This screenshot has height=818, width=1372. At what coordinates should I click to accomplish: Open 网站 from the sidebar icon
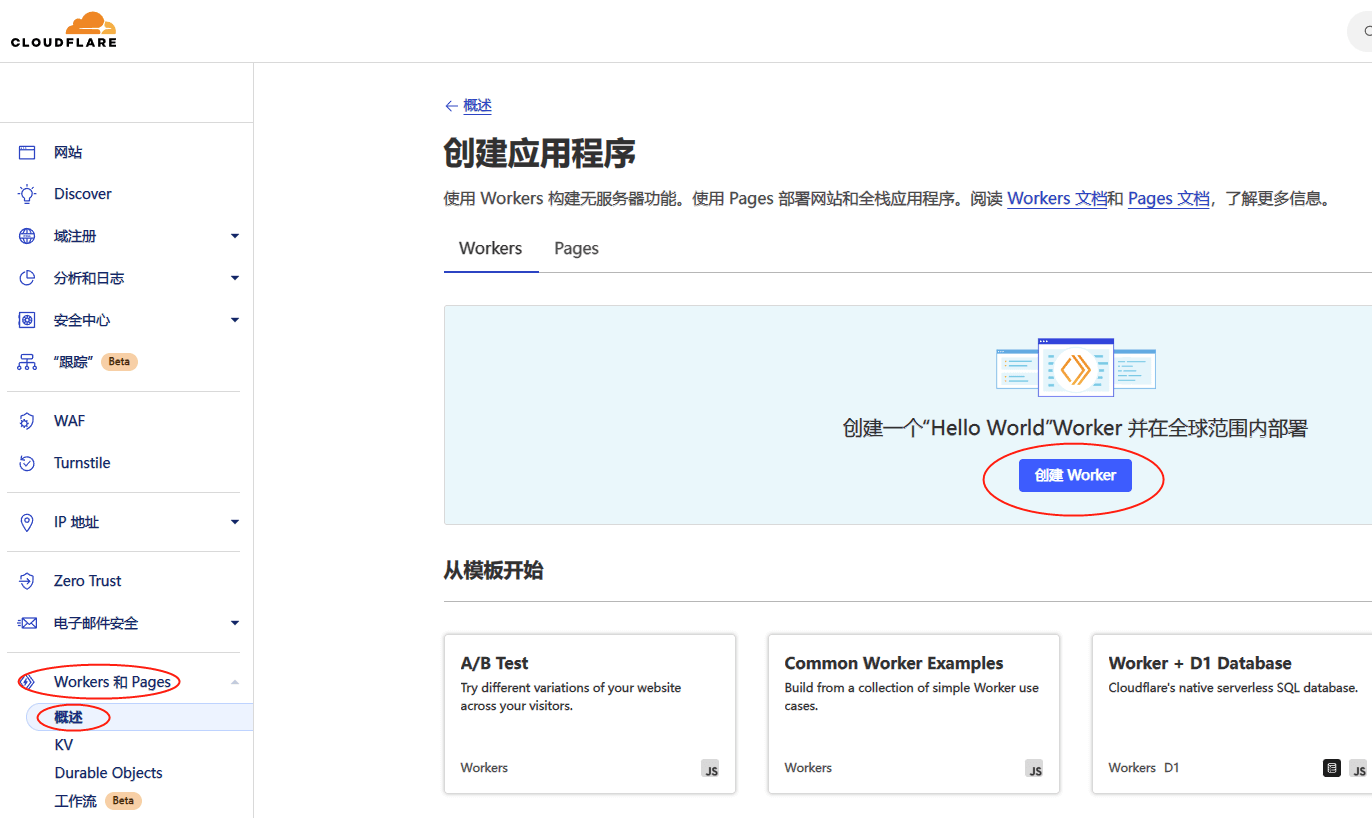tap(27, 153)
